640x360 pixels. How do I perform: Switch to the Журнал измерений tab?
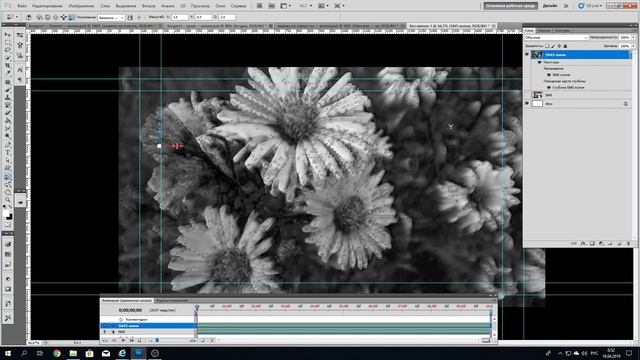click(171, 300)
